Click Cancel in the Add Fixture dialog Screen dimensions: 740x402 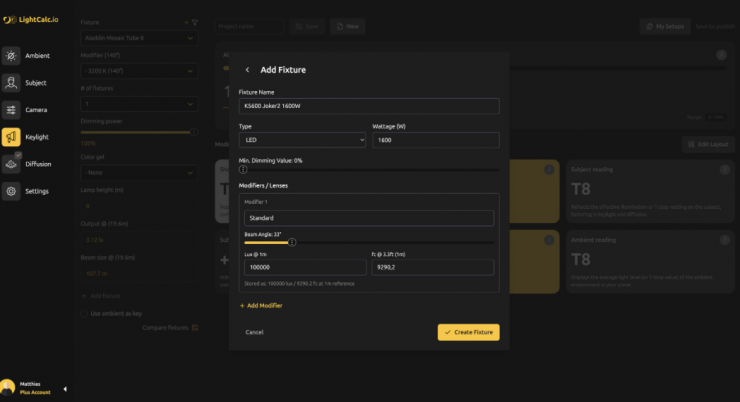coord(254,332)
